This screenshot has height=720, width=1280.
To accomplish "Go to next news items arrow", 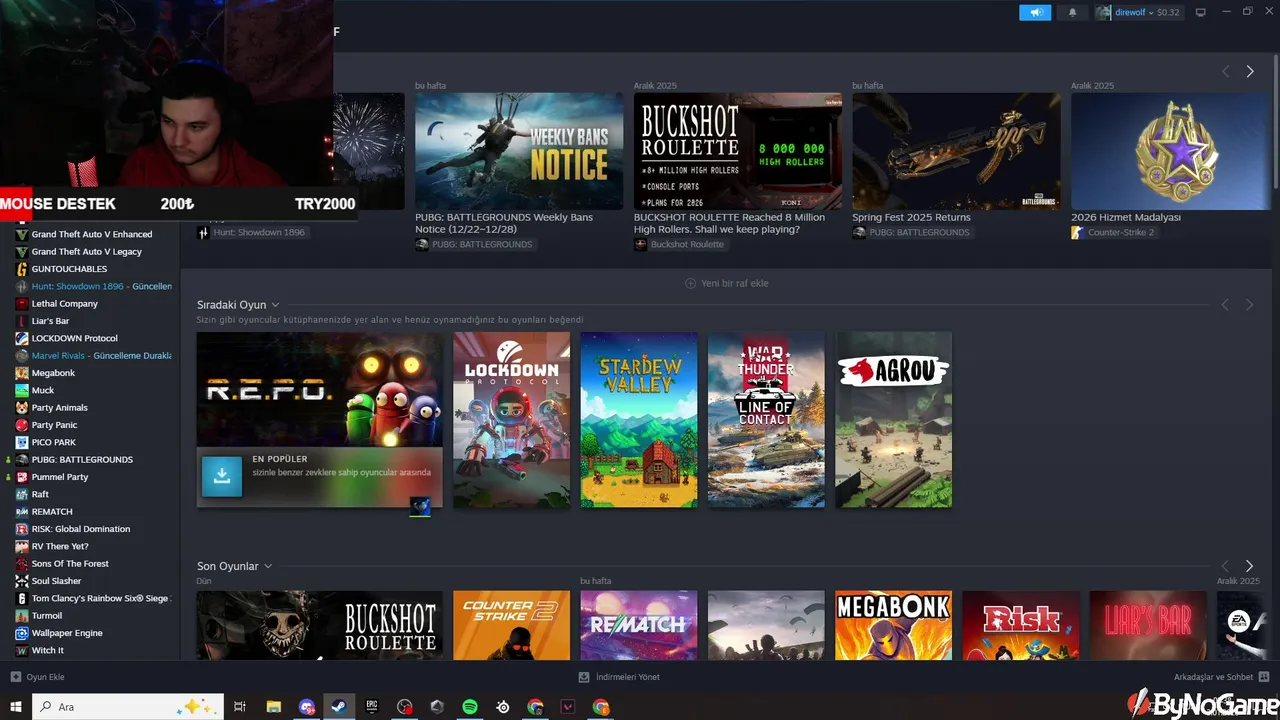I will [x=1249, y=72].
